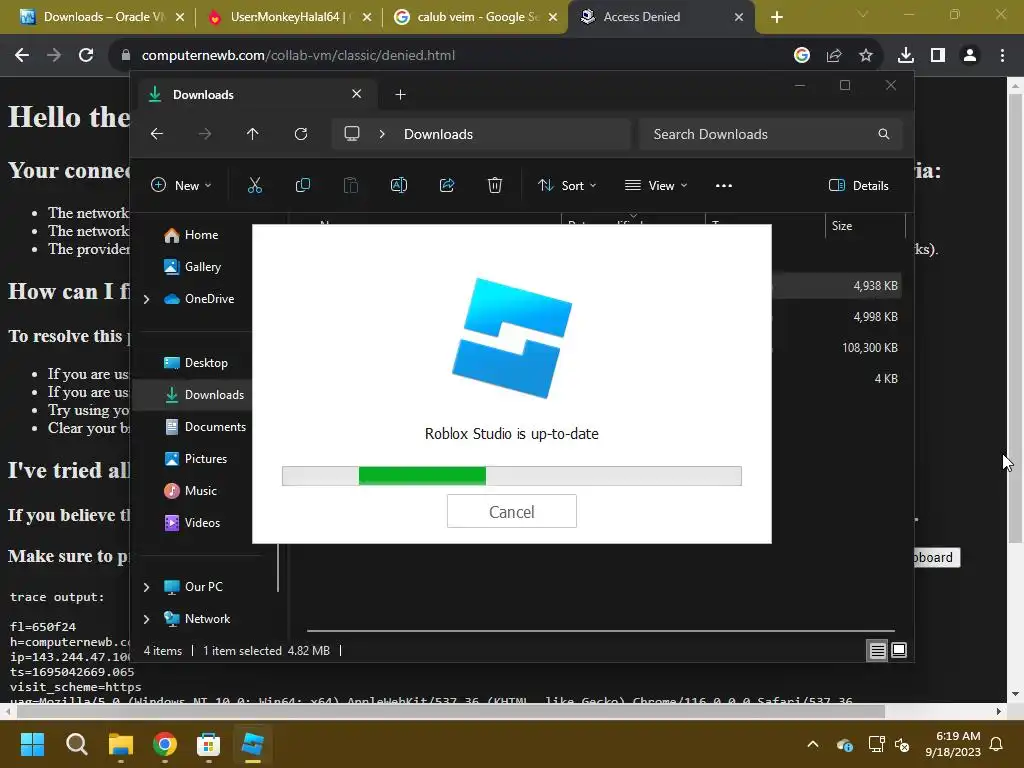Cancel the Roblox Studio updater dialog
Viewport: 1024px width, 768px height.
click(511, 511)
